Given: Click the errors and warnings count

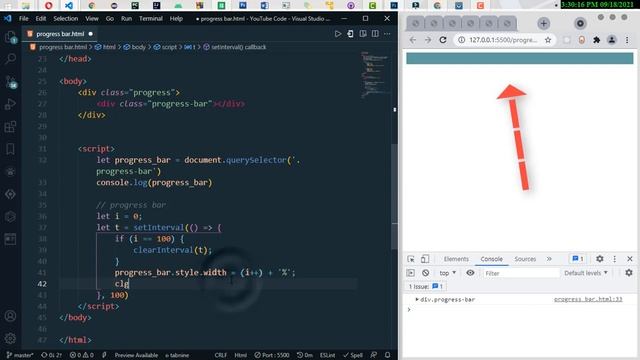Looking at the screenshot, I should coord(82,355).
